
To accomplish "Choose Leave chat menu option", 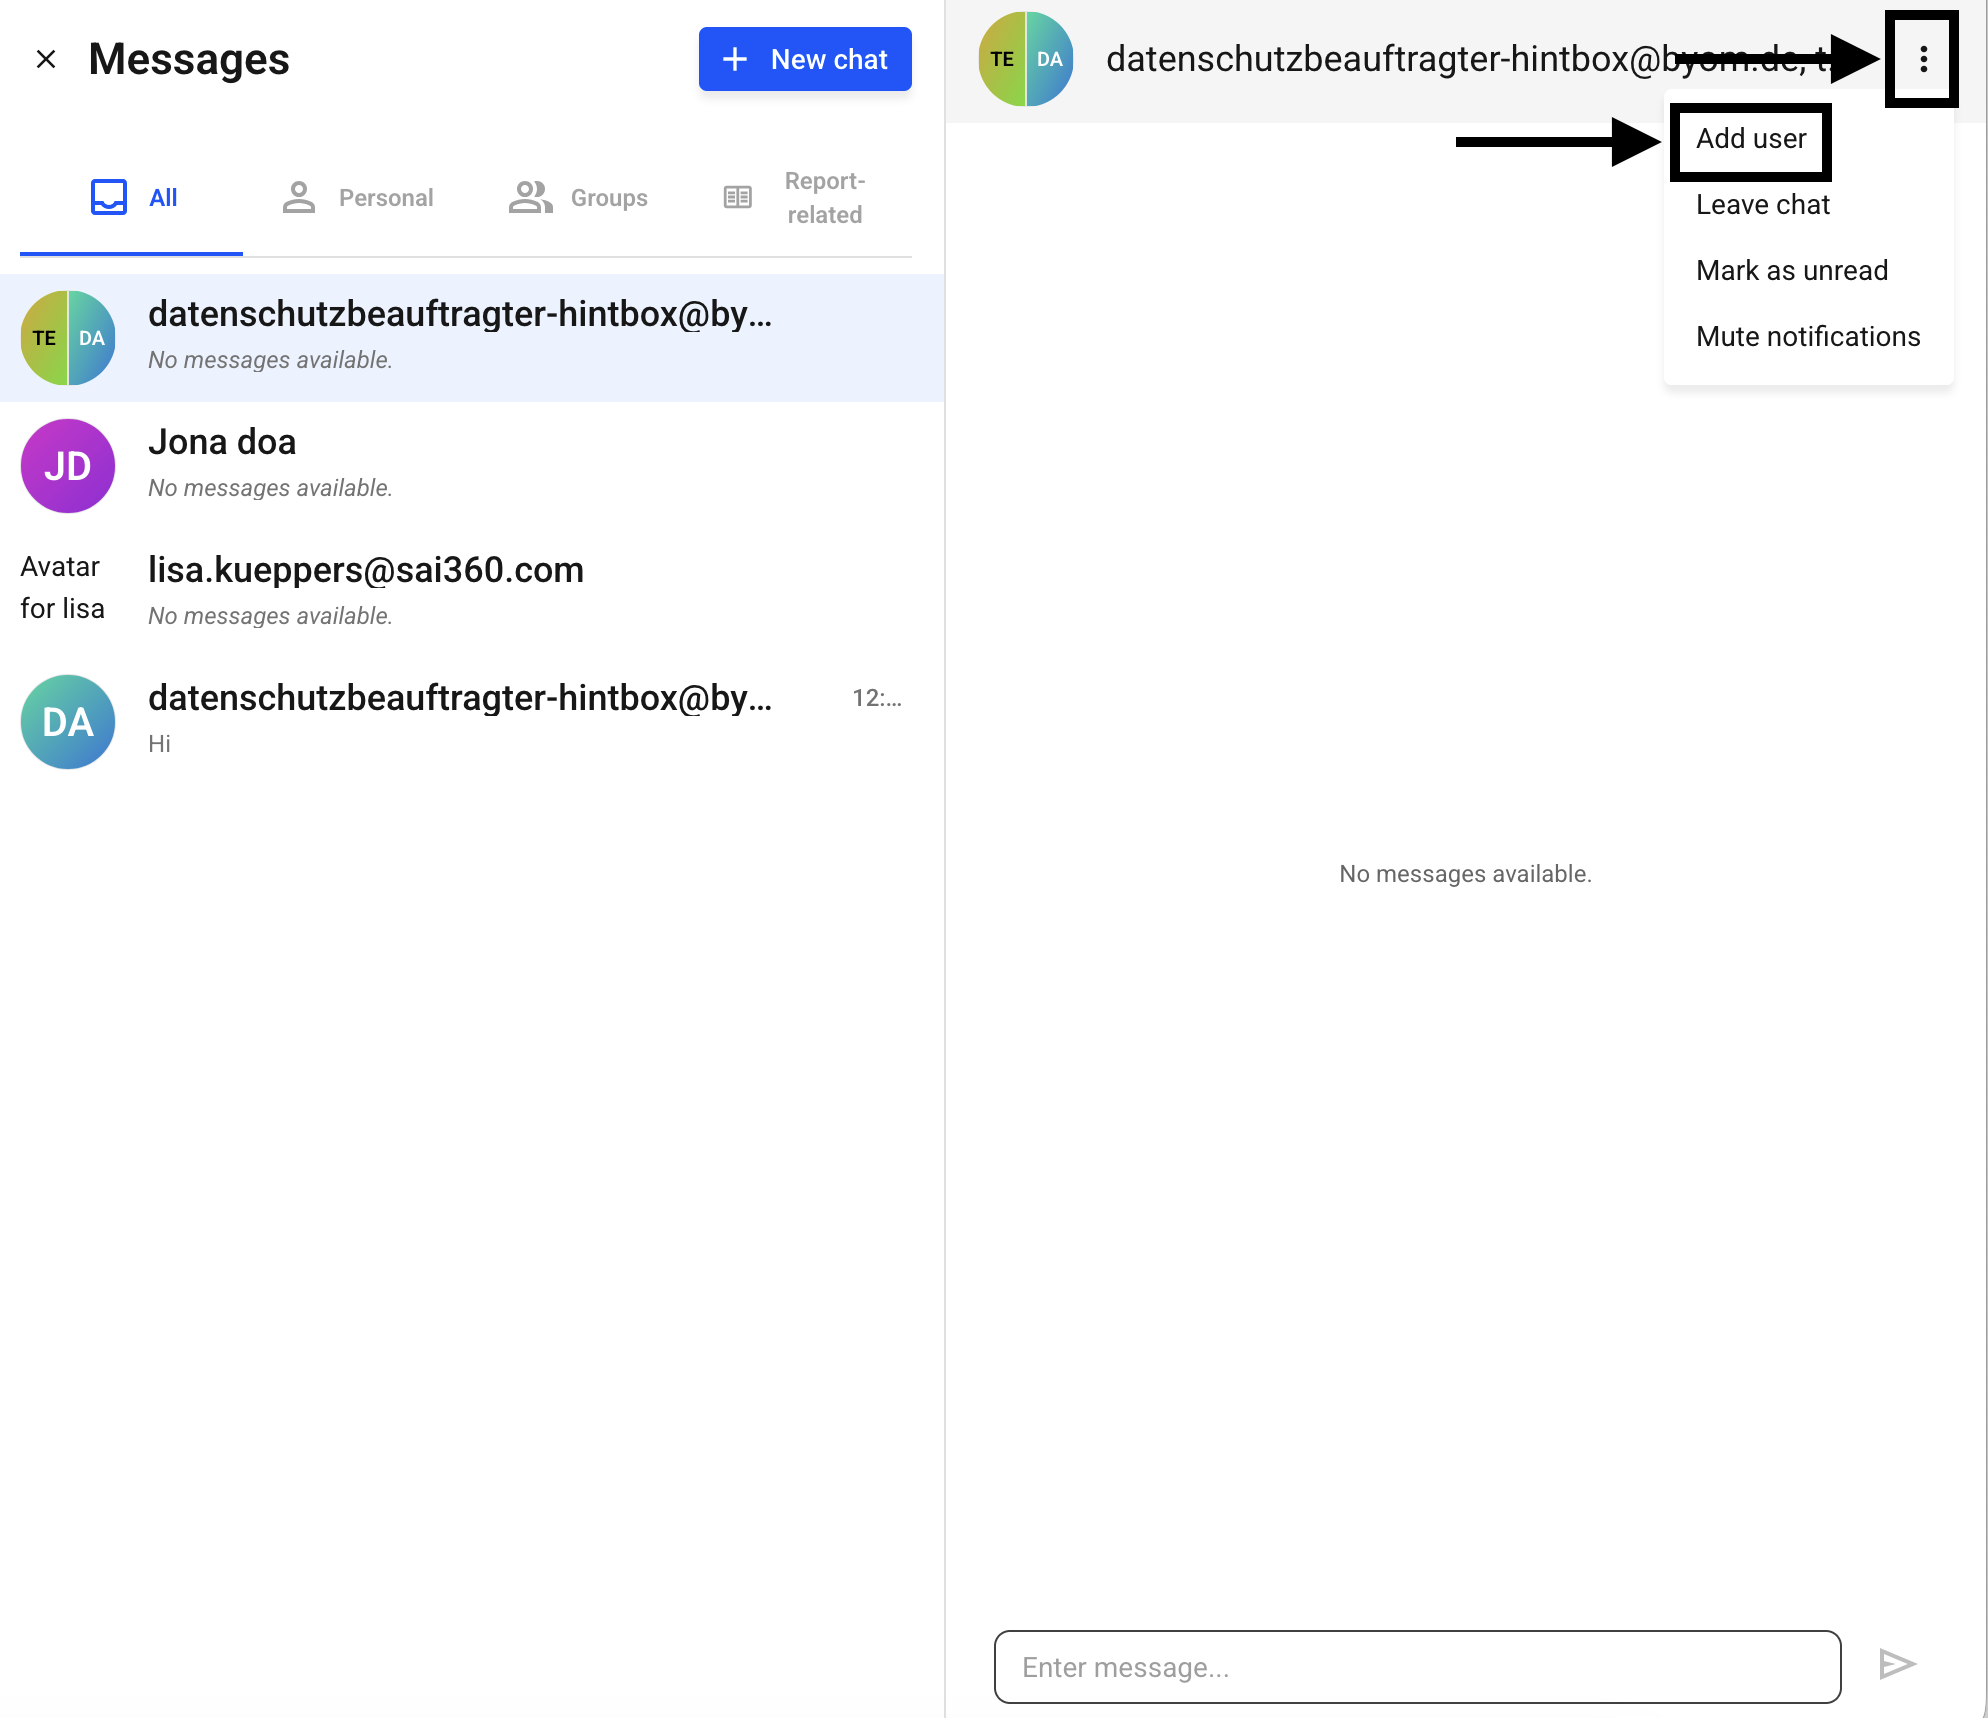I will (x=1762, y=205).
